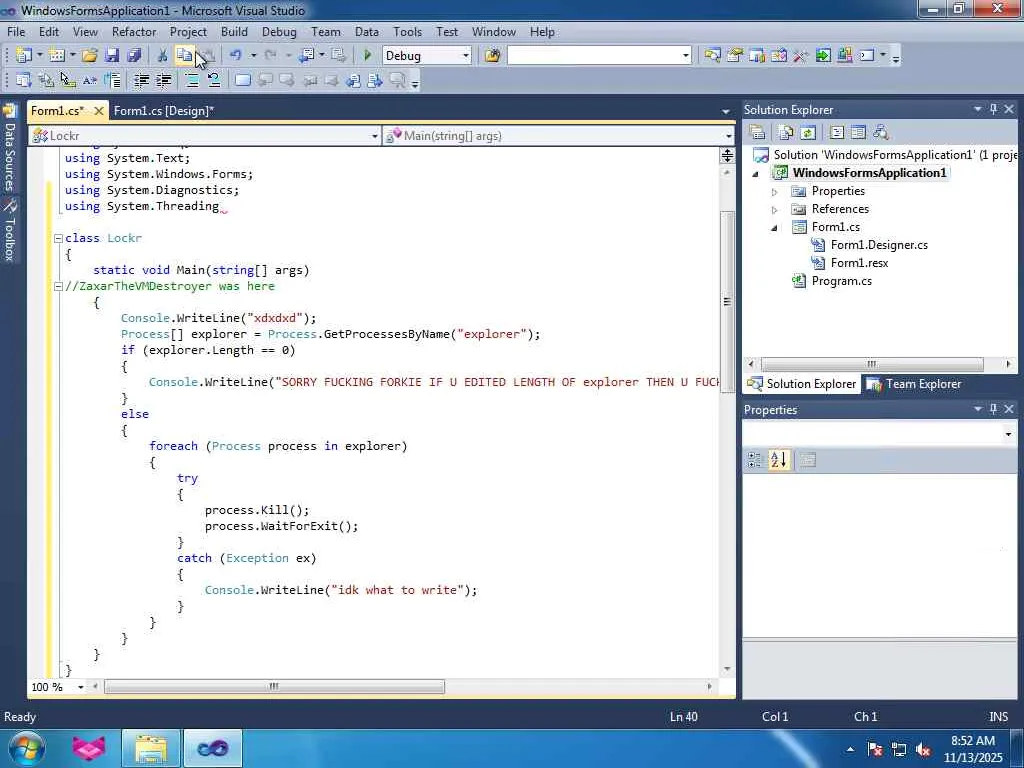Click the editor split-window handle above the scrollbar

tap(727, 155)
